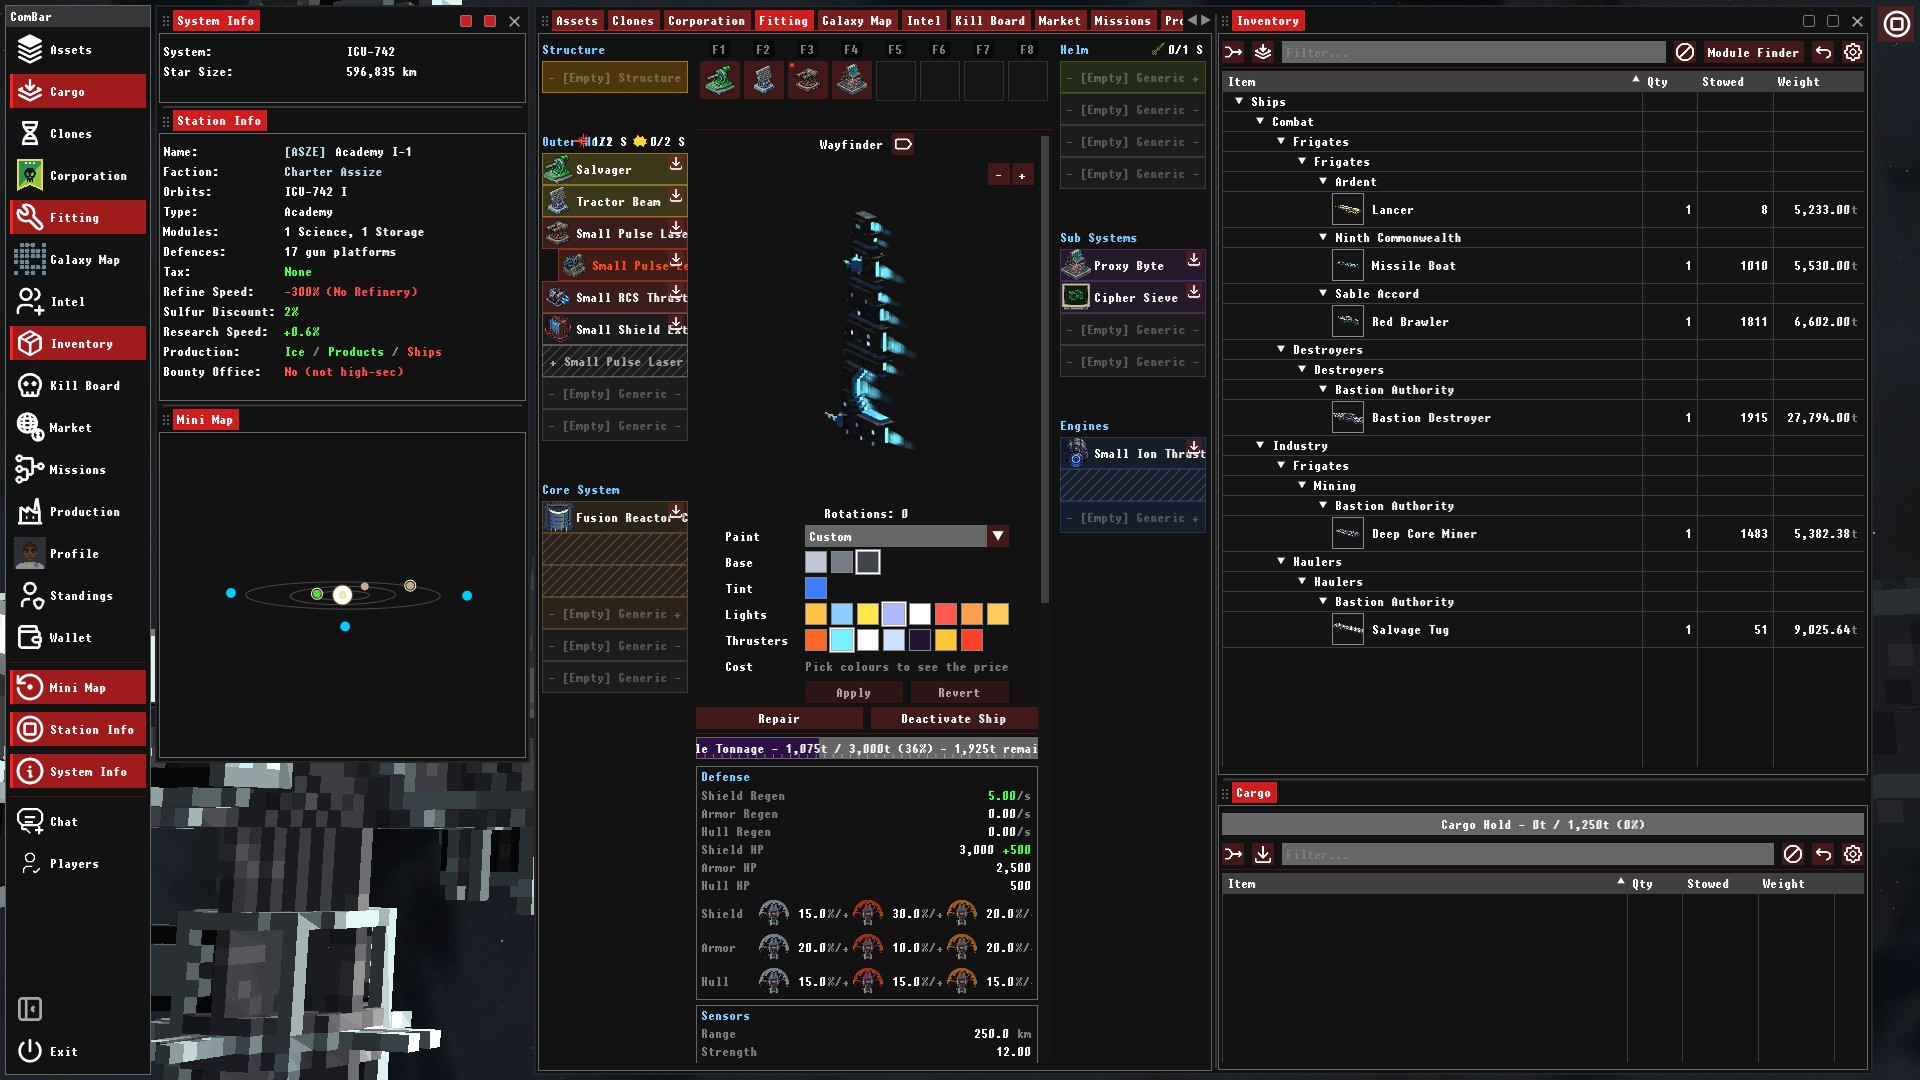Toggle the System Info panel in ComBar
The height and width of the screenshot is (1080, 1920).
[x=78, y=771]
